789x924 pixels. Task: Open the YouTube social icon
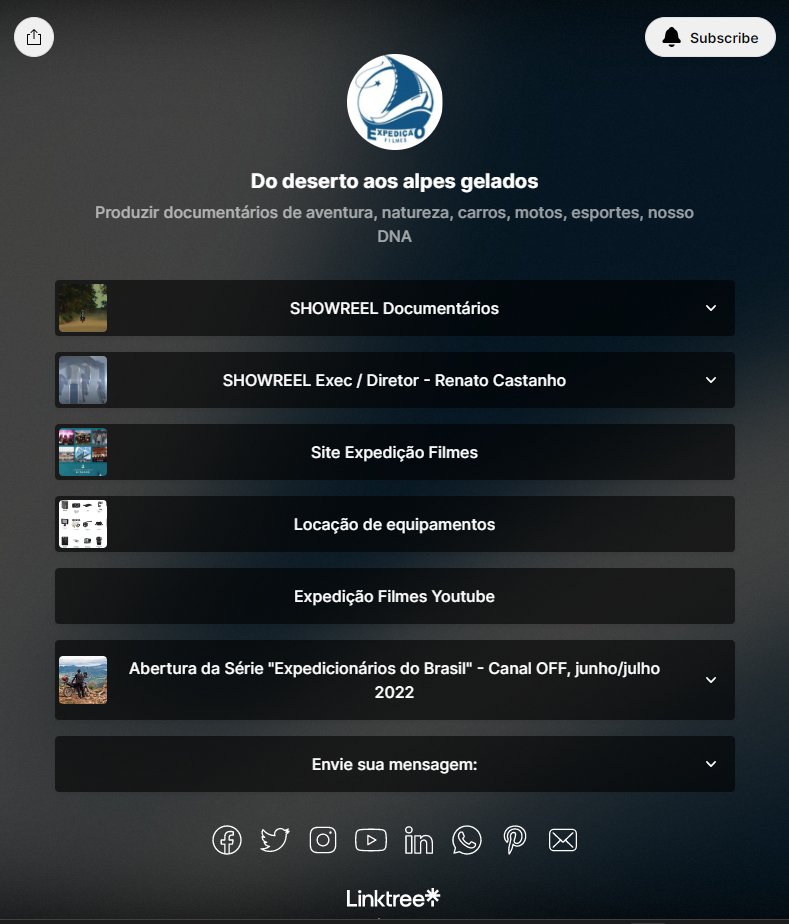pyautogui.click(x=371, y=840)
